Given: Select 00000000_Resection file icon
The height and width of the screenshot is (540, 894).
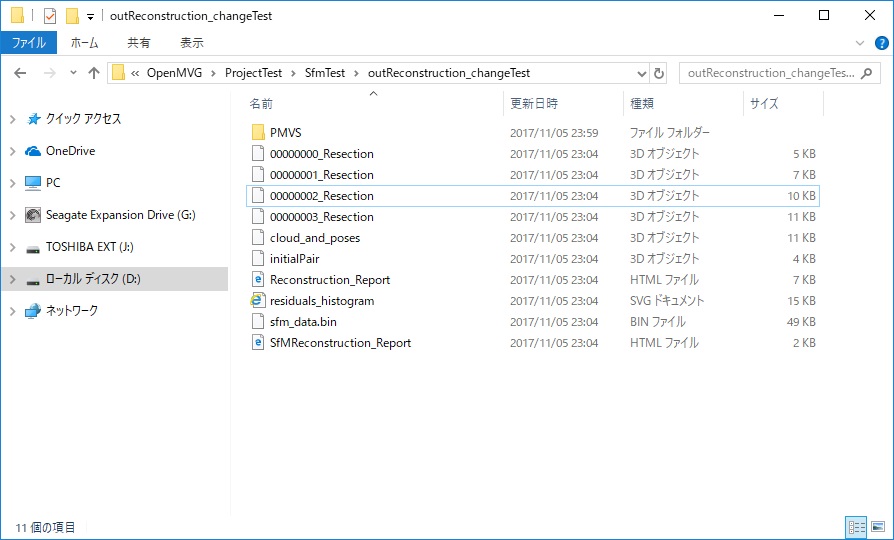Looking at the screenshot, I should tap(258, 153).
